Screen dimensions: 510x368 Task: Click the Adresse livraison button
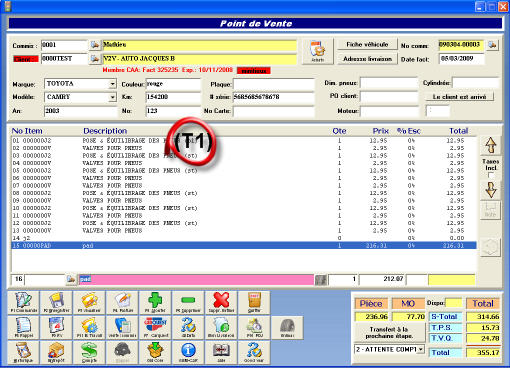click(367, 59)
